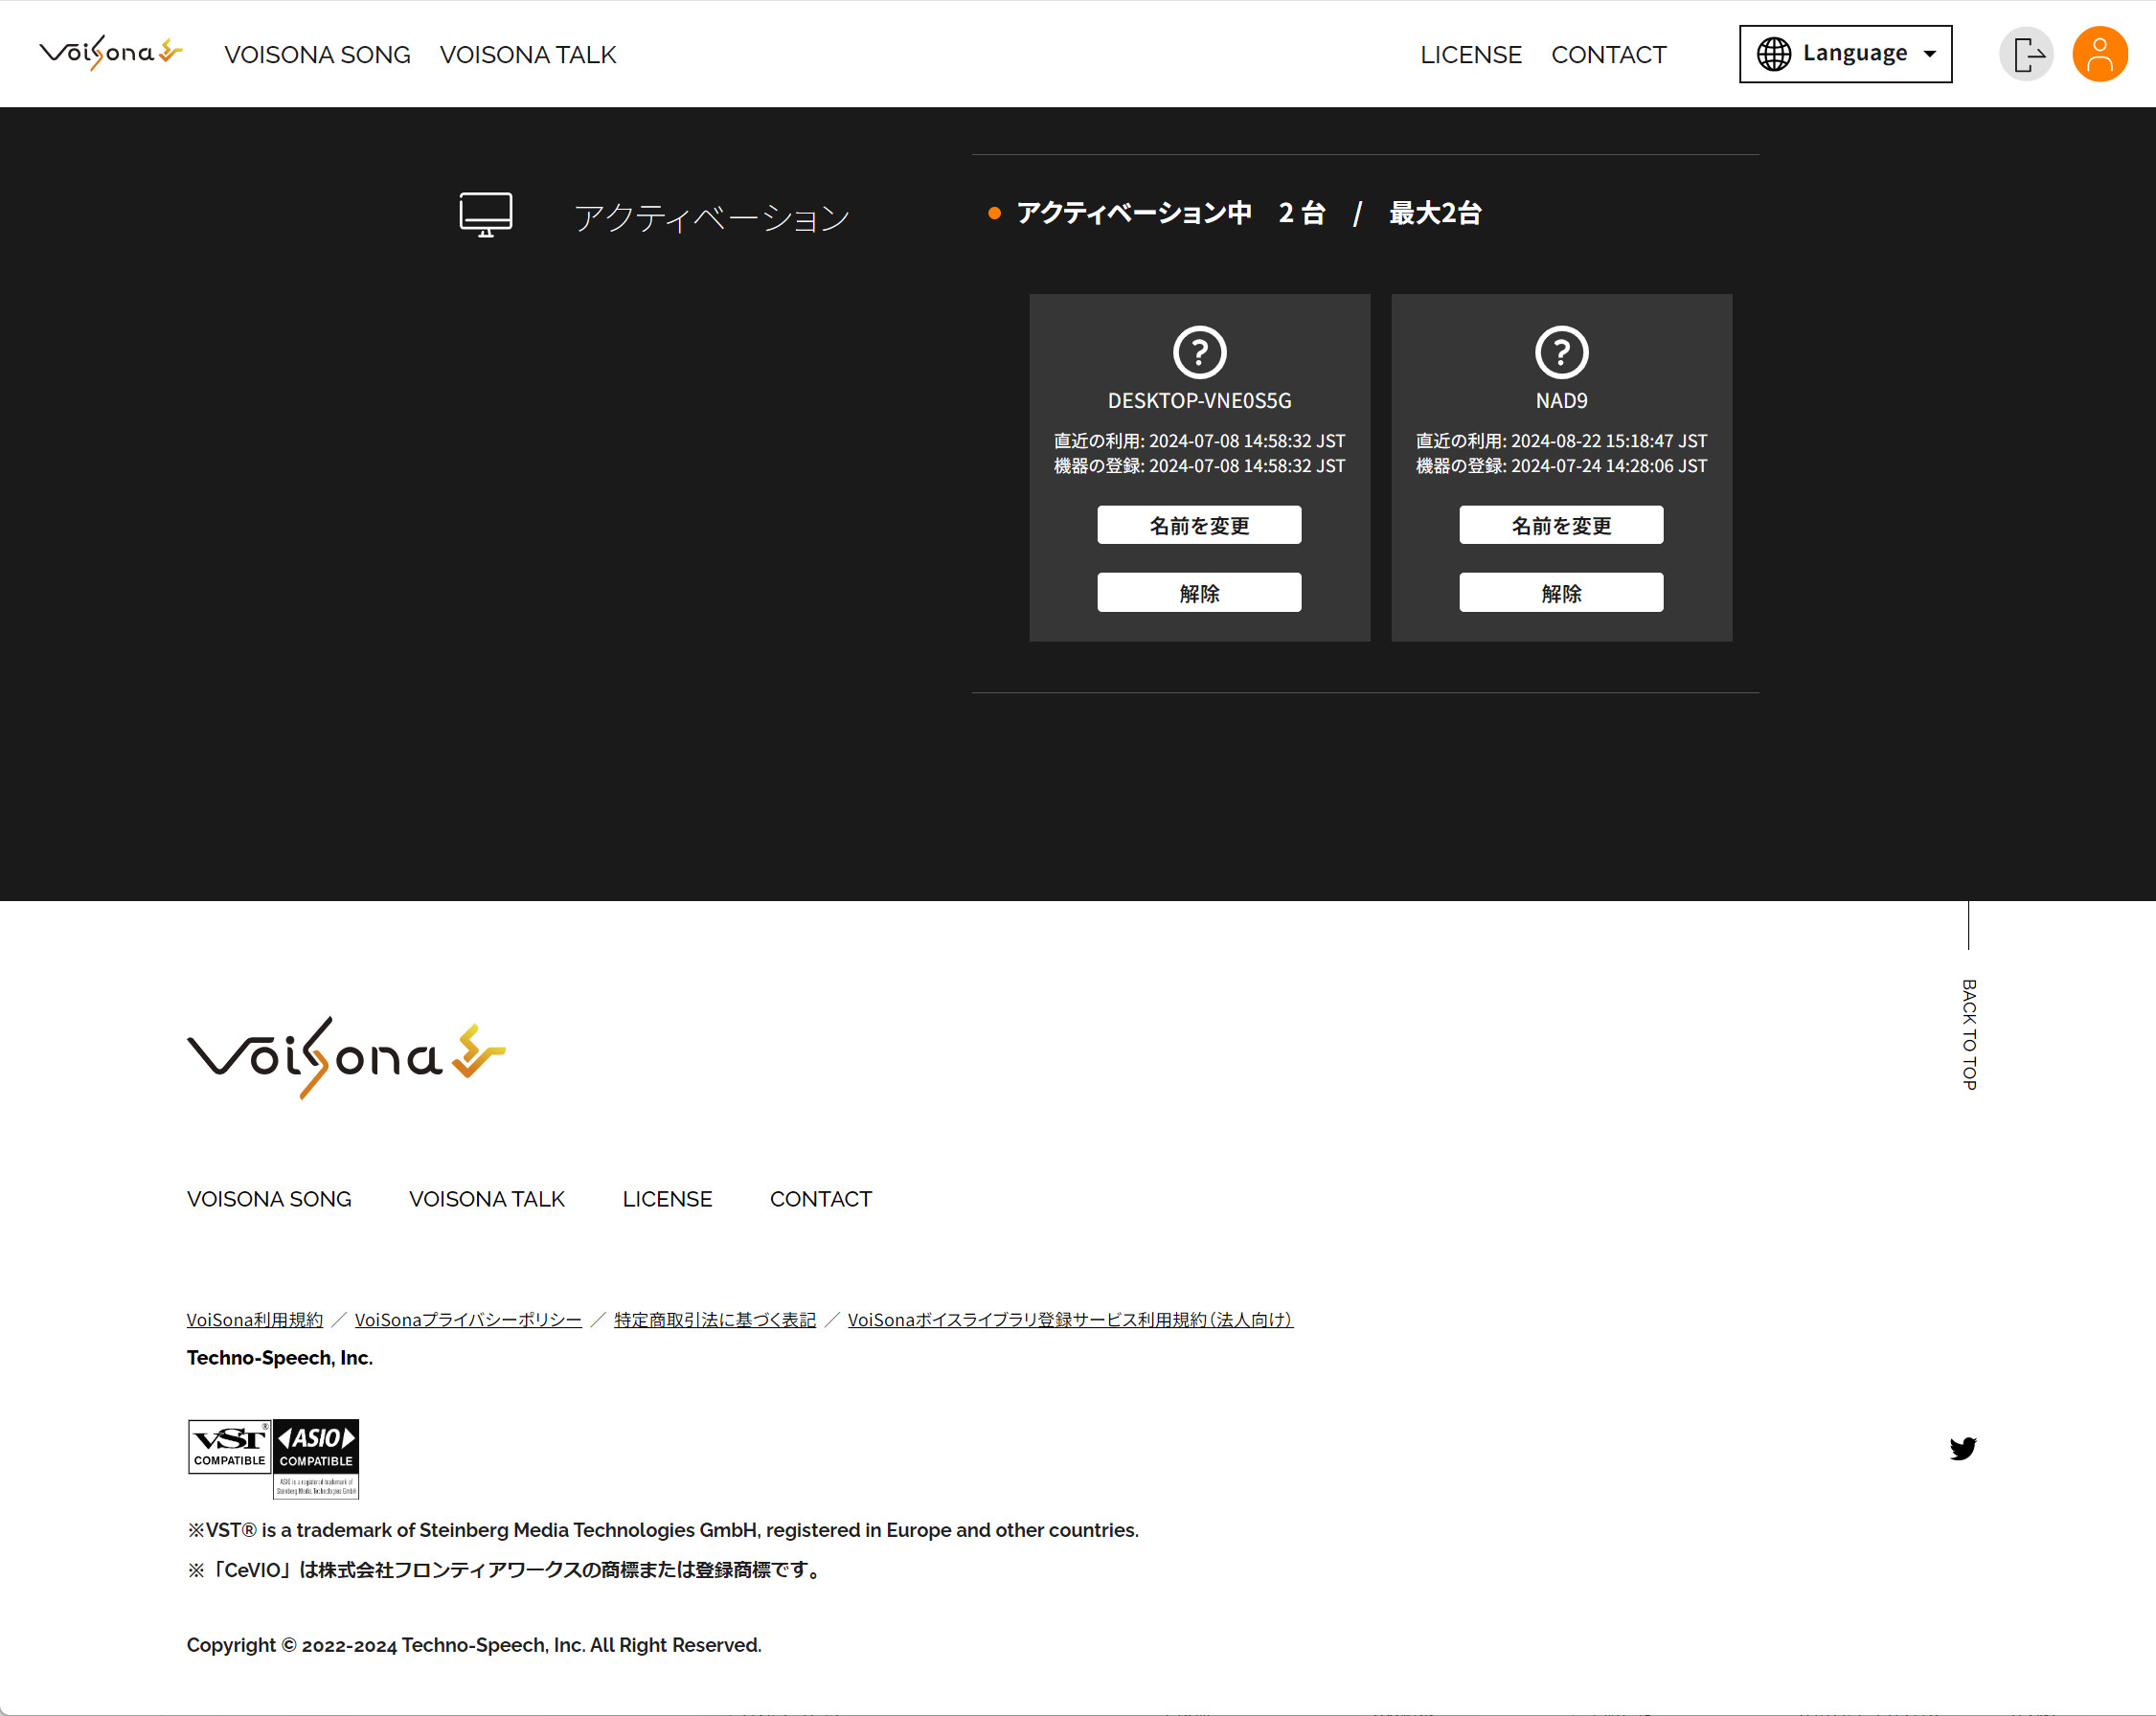
Task: Click BACK TO TOP on the right
Action: click(1969, 1034)
